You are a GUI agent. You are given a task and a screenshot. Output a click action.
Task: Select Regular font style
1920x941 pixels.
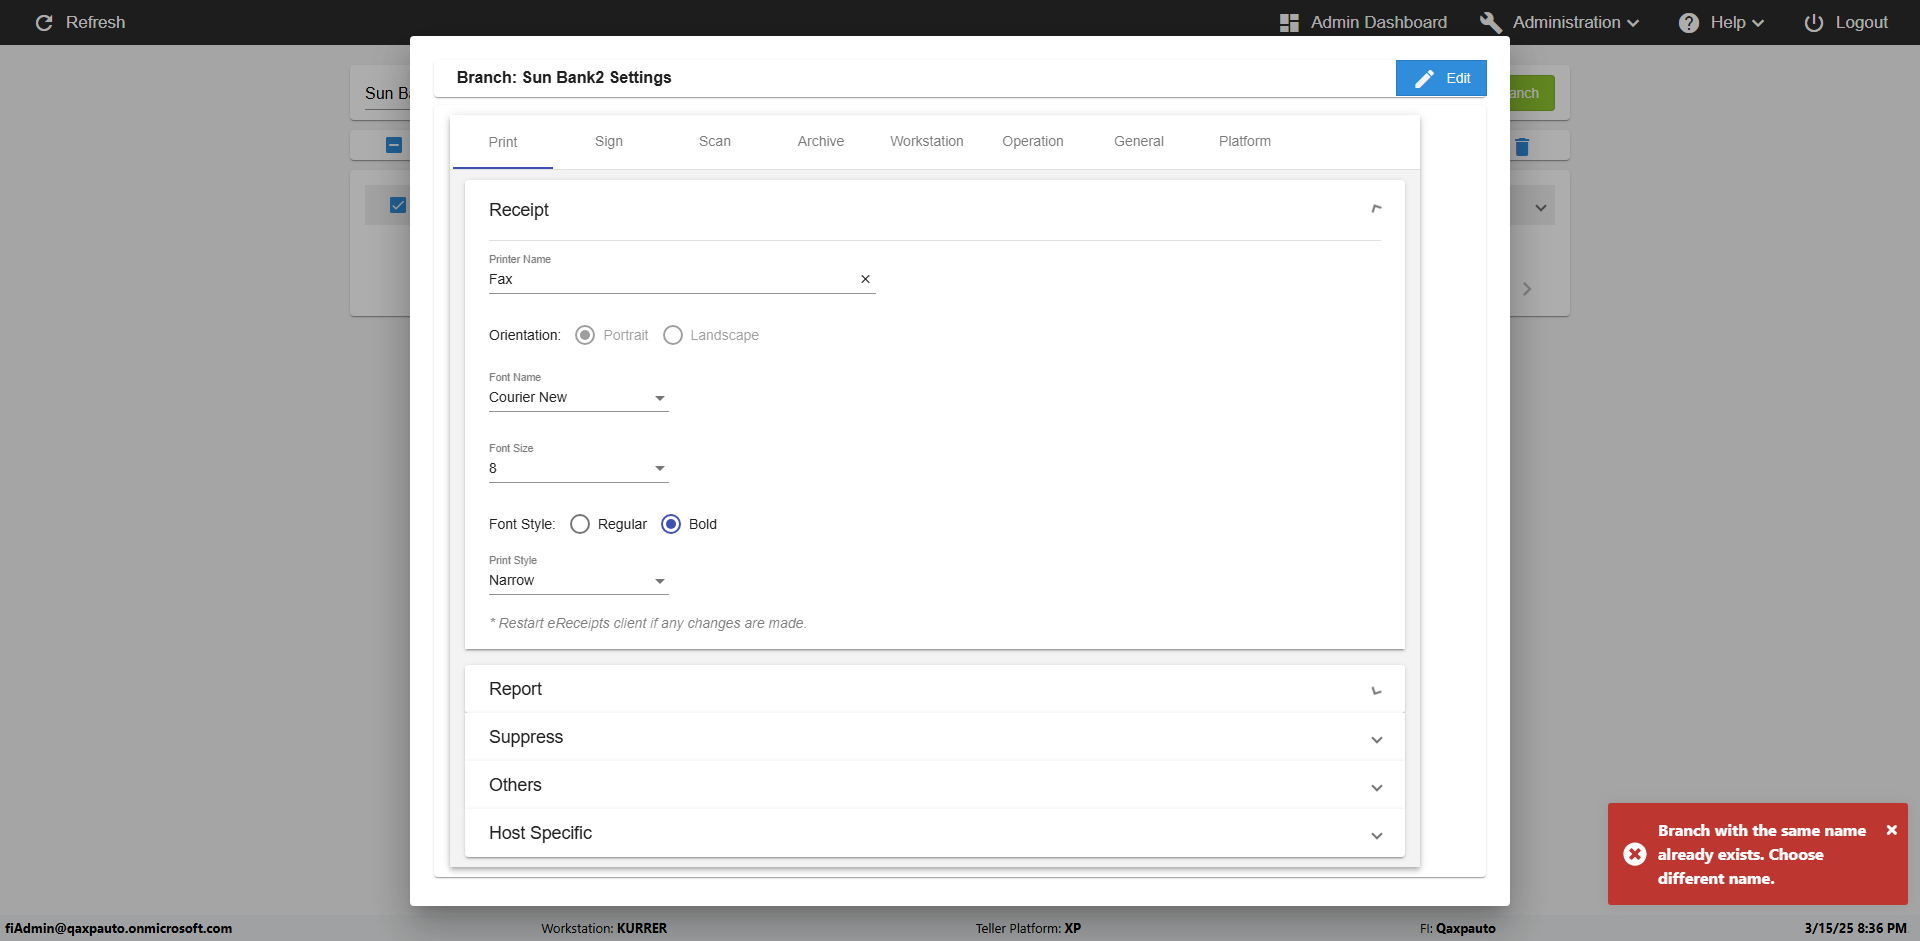pos(580,524)
